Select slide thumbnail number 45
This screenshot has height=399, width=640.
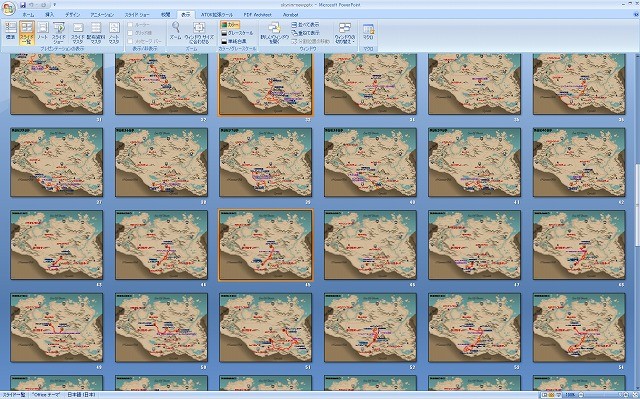[x=266, y=245]
